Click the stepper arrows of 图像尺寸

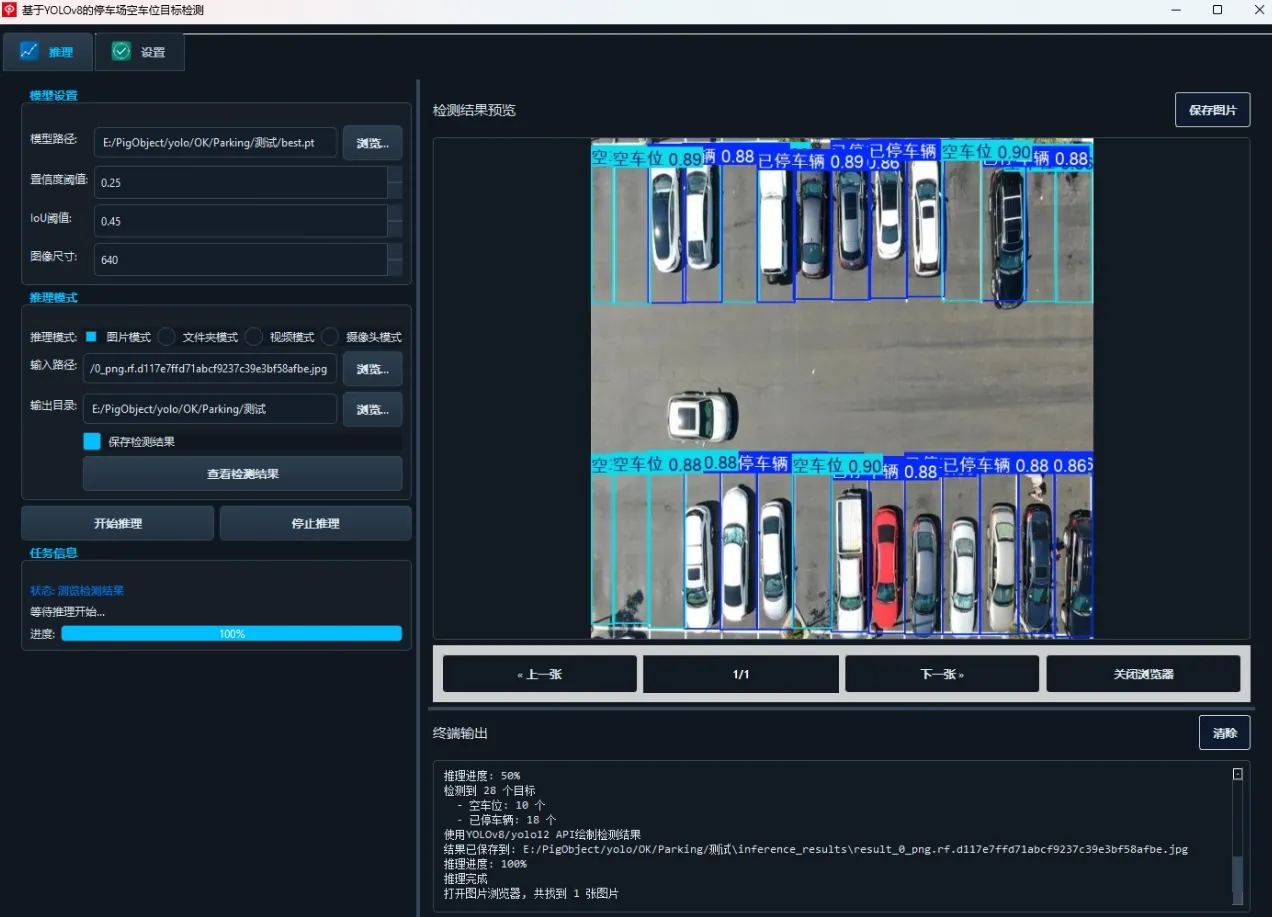395,259
